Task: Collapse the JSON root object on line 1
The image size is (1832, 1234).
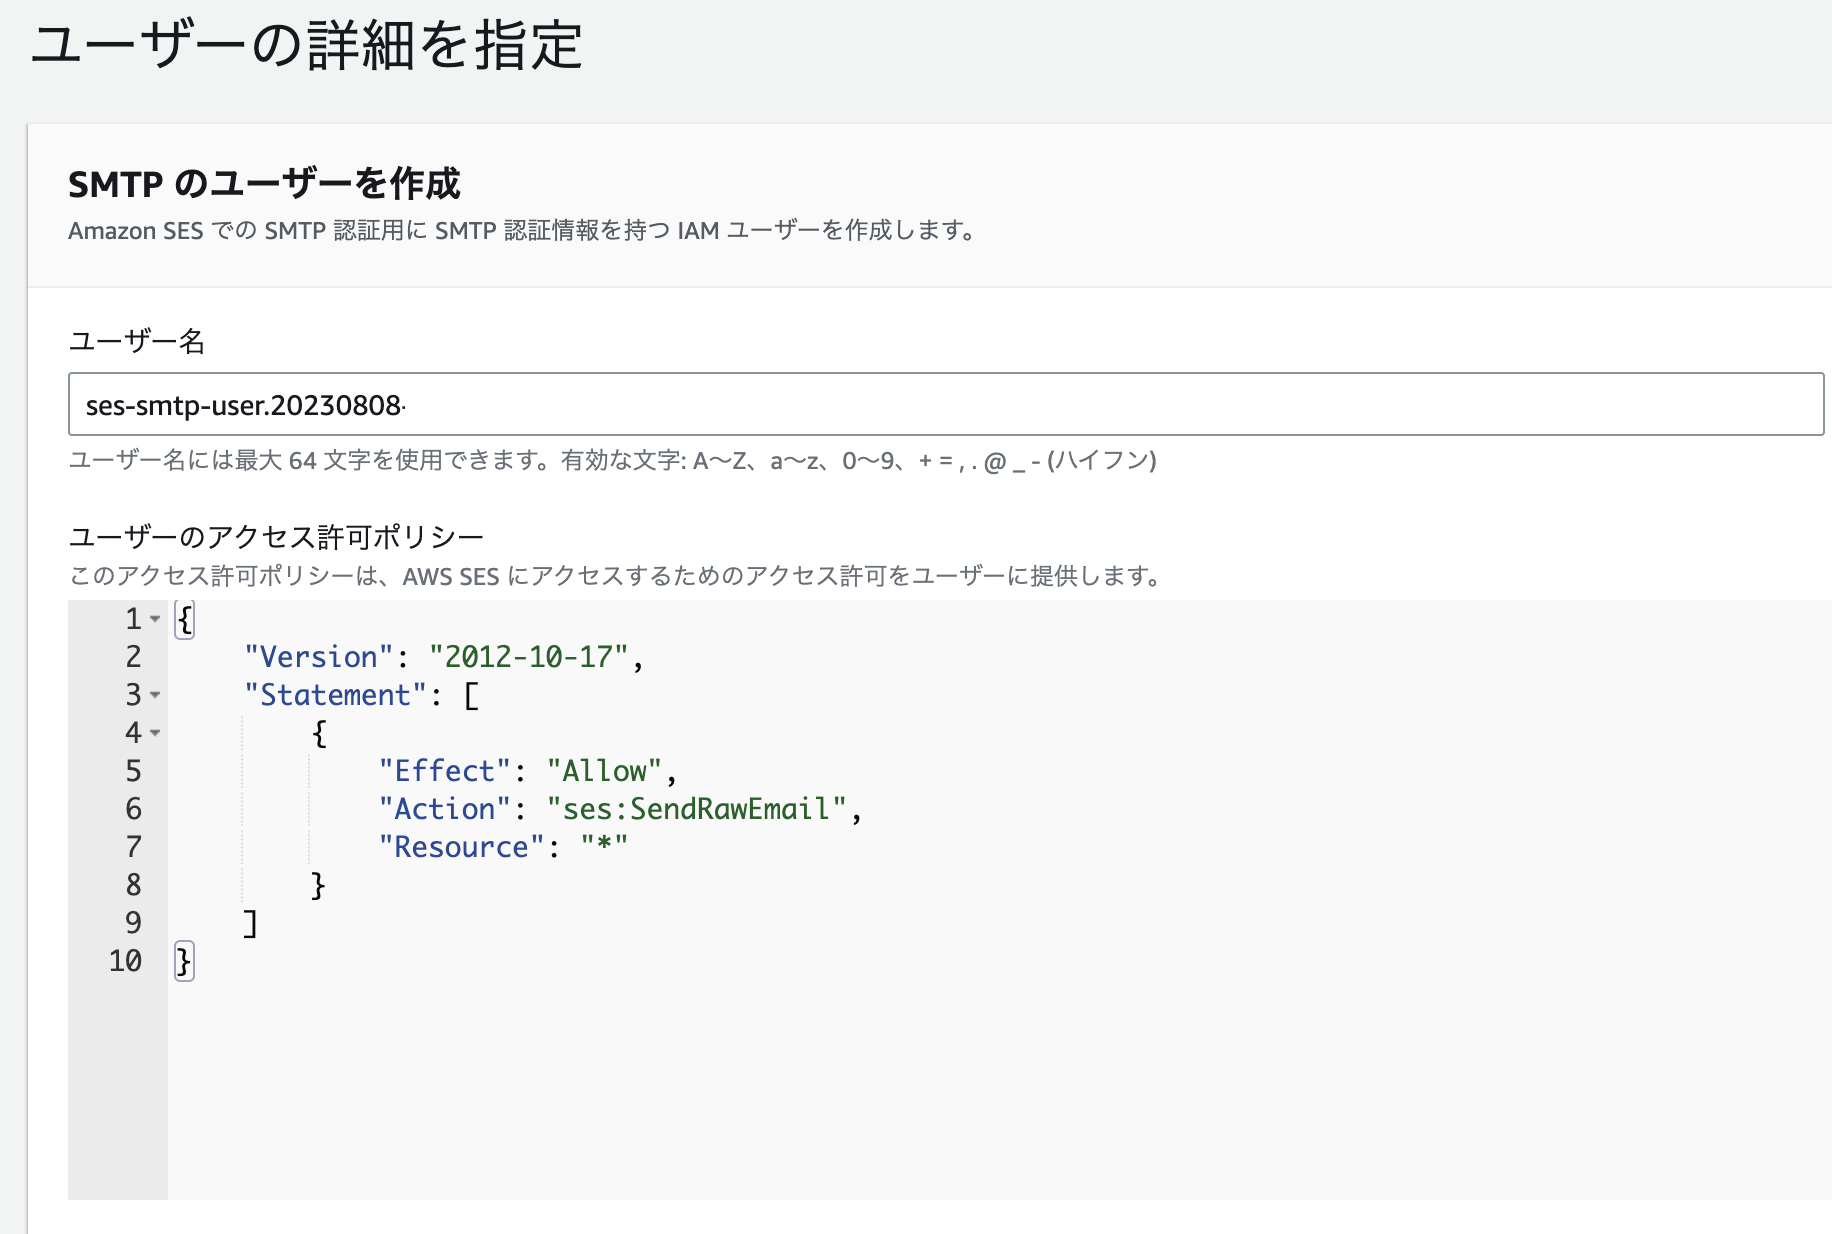Action: [x=155, y=620]
